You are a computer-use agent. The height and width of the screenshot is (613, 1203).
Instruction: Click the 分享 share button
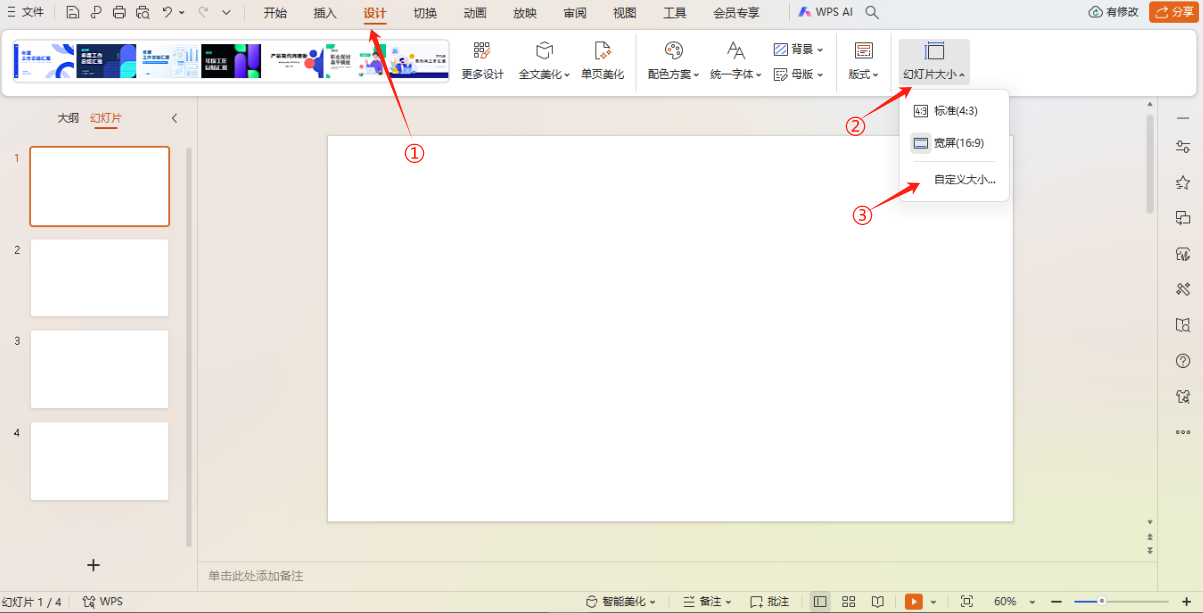click(1174, 12)
